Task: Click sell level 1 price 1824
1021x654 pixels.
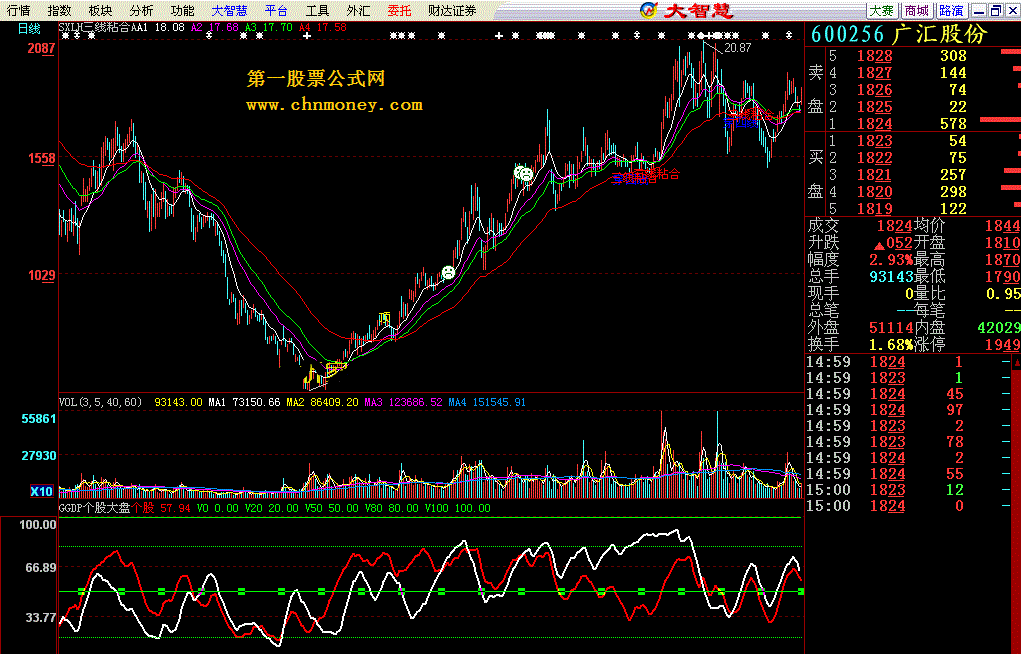Action: 874,124
